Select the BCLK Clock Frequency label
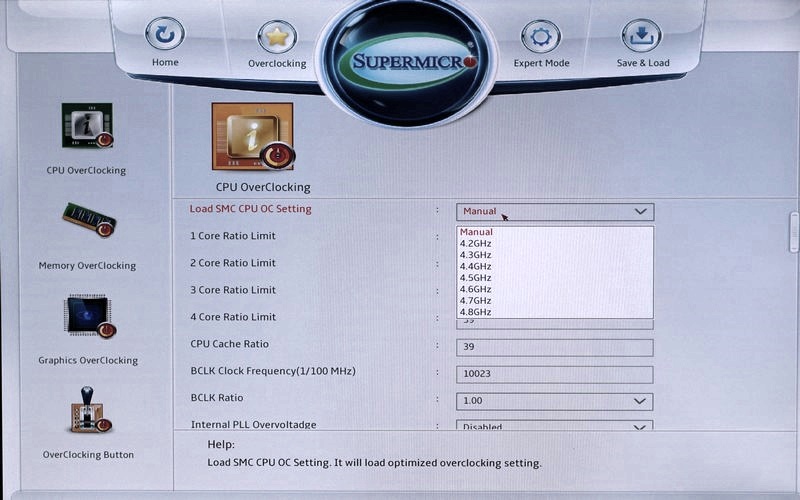 coord(273,371)
